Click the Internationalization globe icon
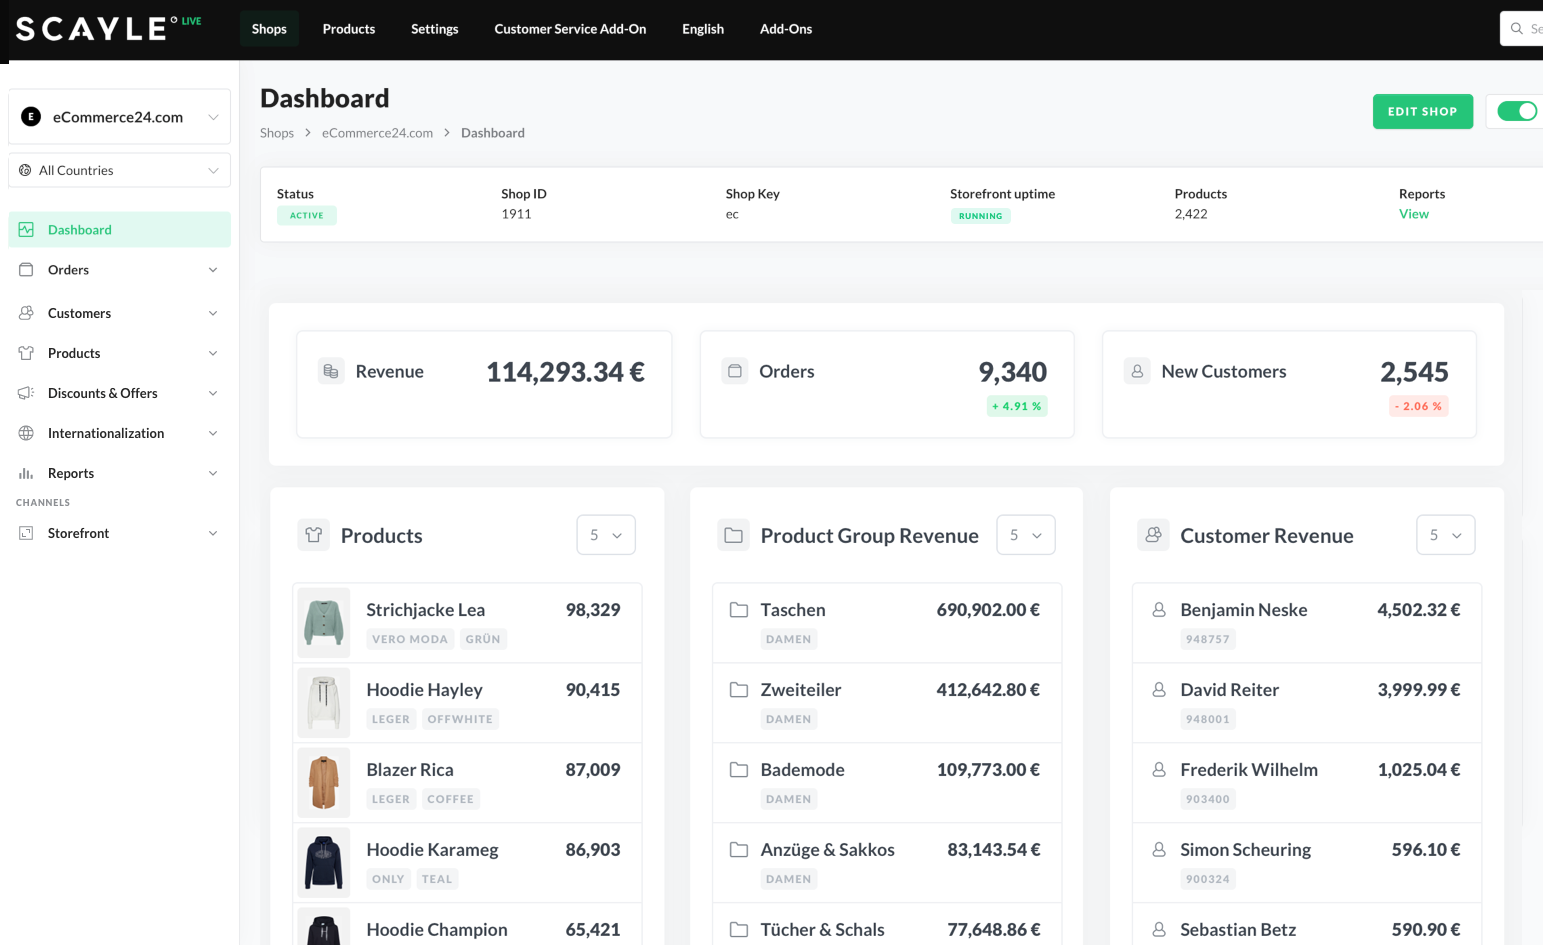The width and height of the screenshot is (1543, 945). (27, 433)
